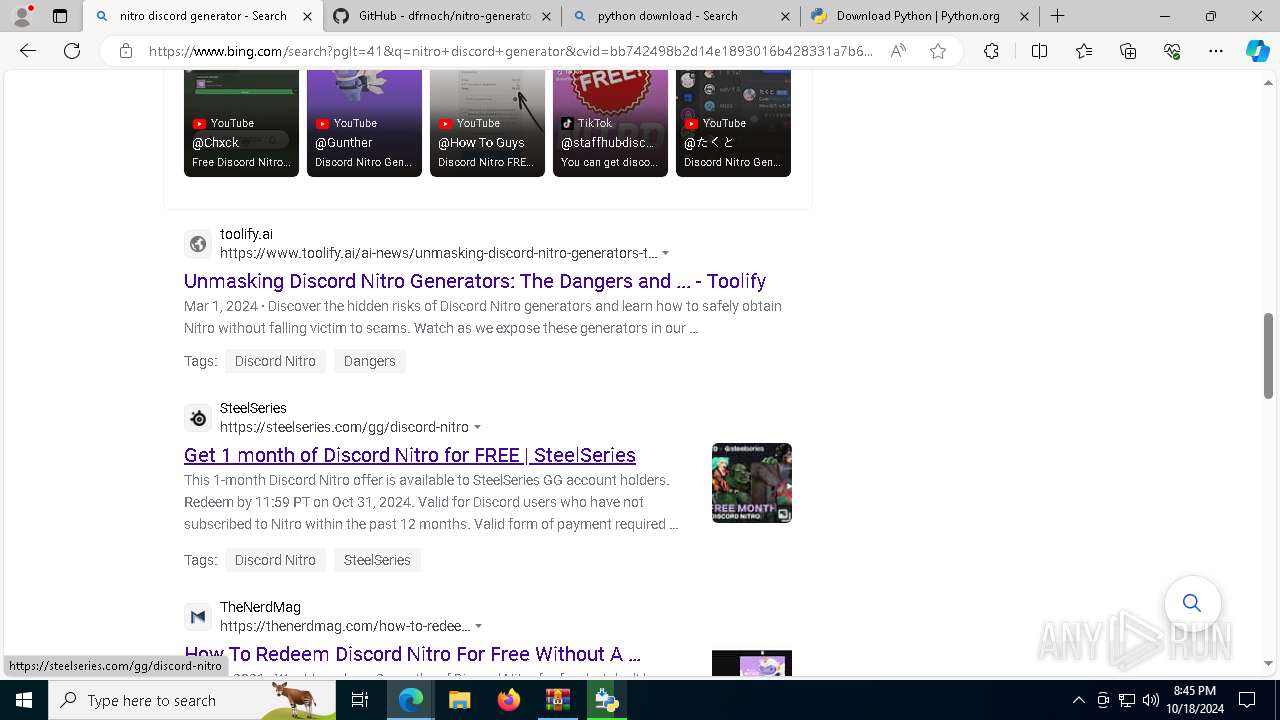Open the volume control icon
The height and width of the screenshot is (720, 1280).
pyautogui.click(x=1151, y=700)
